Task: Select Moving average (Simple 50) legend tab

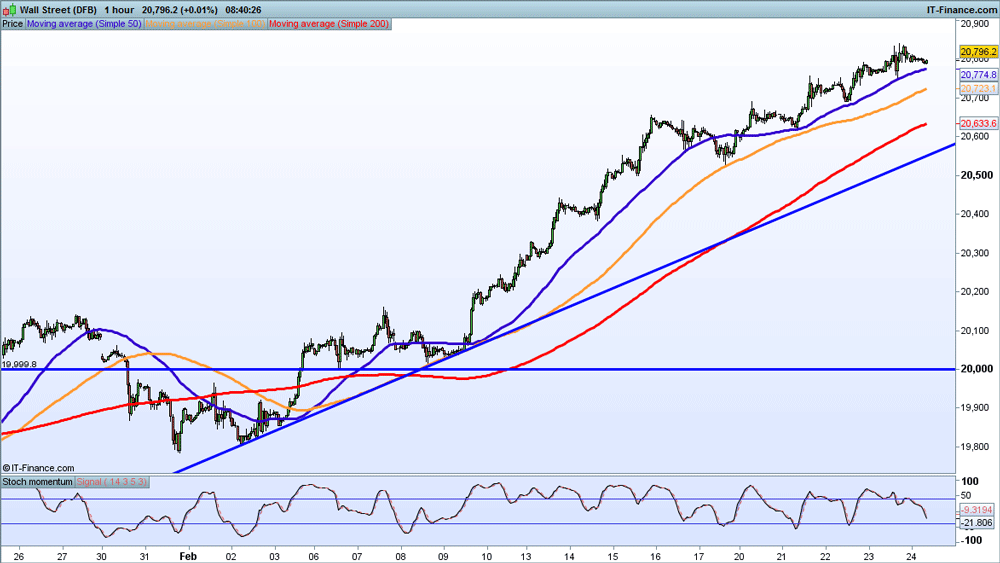Action: click(84, 24)
